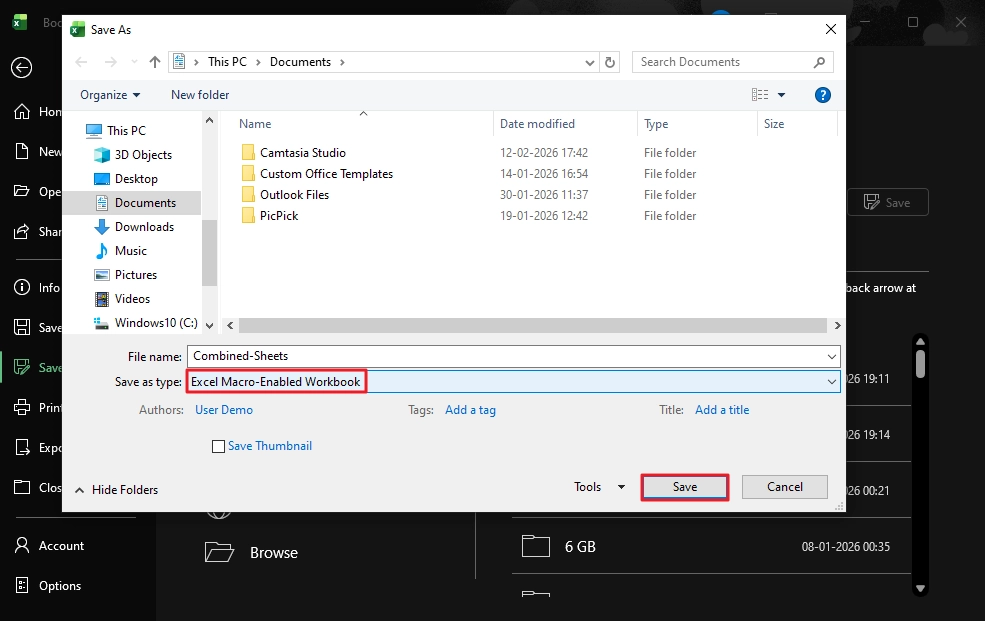The width and height of the screenshot is (985, 621).
Task: Expand the File name dropdown arrow
Action: pyautogui.click(x=831, y=356)
